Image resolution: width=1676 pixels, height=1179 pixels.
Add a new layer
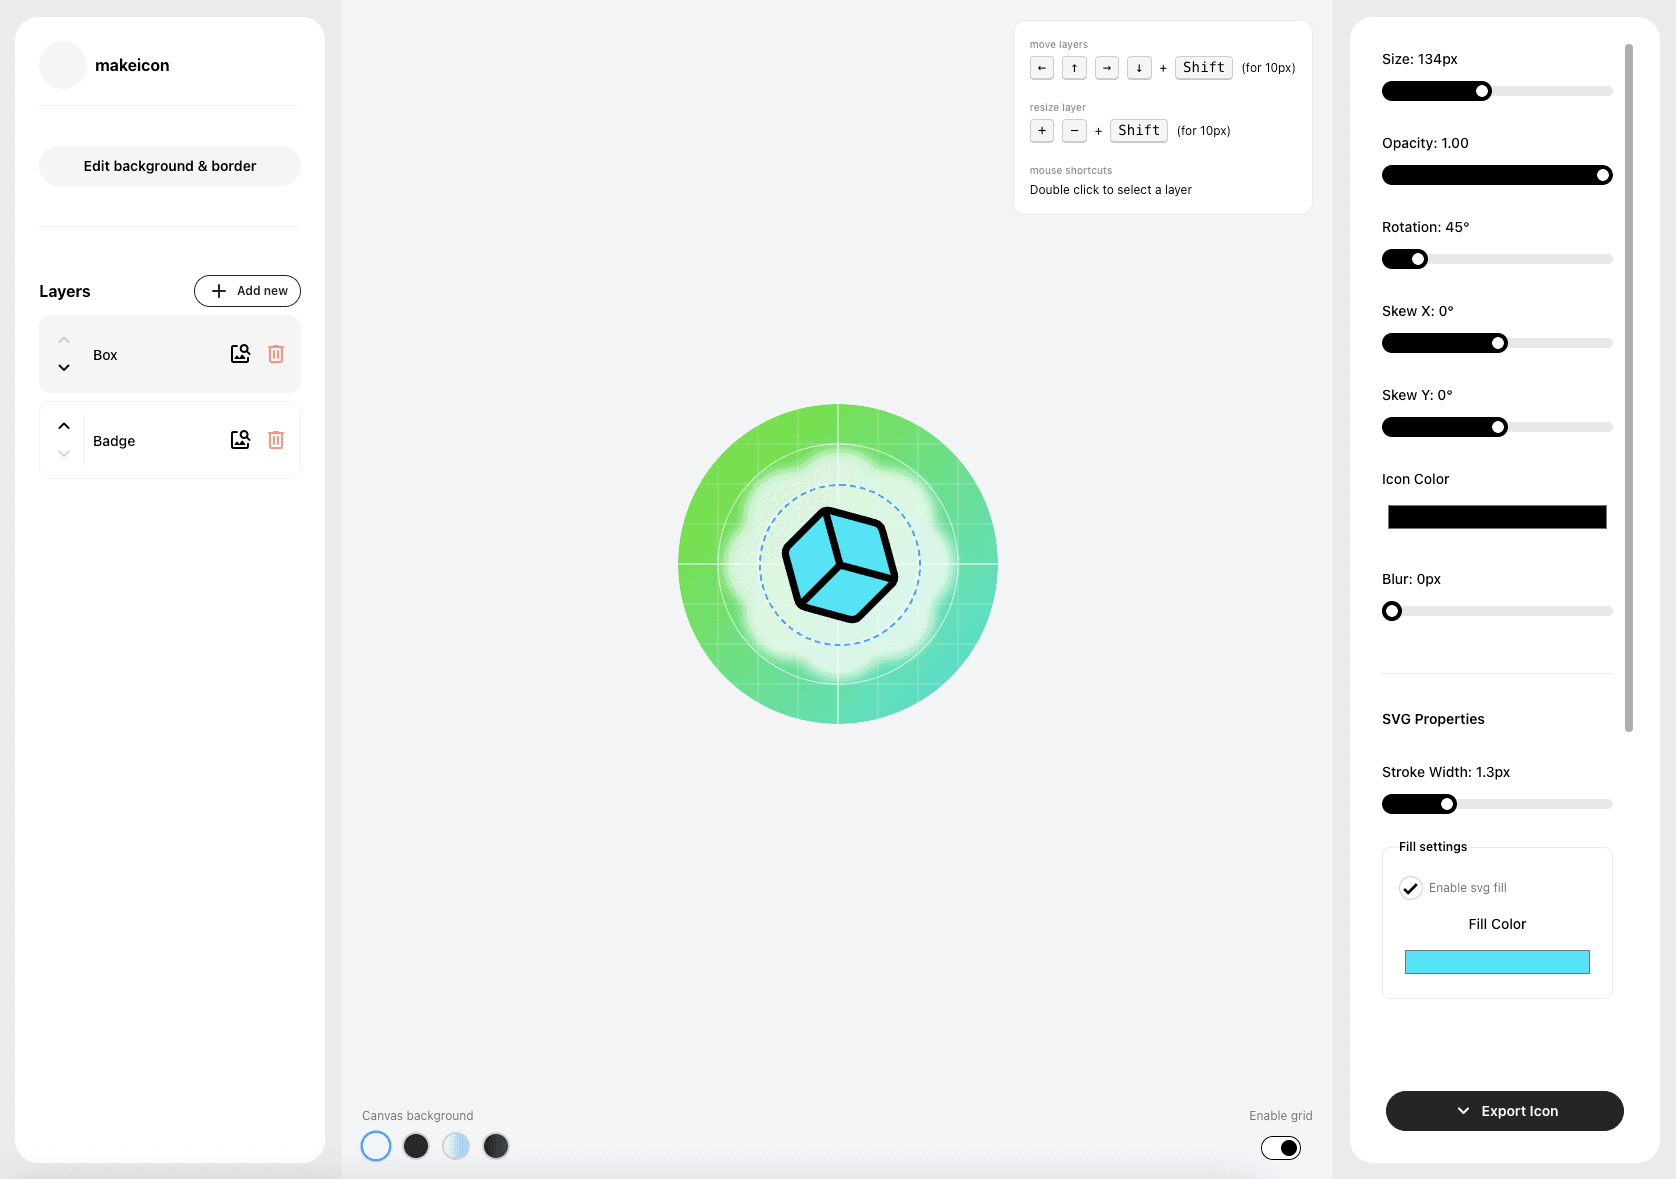coord(247,291)
